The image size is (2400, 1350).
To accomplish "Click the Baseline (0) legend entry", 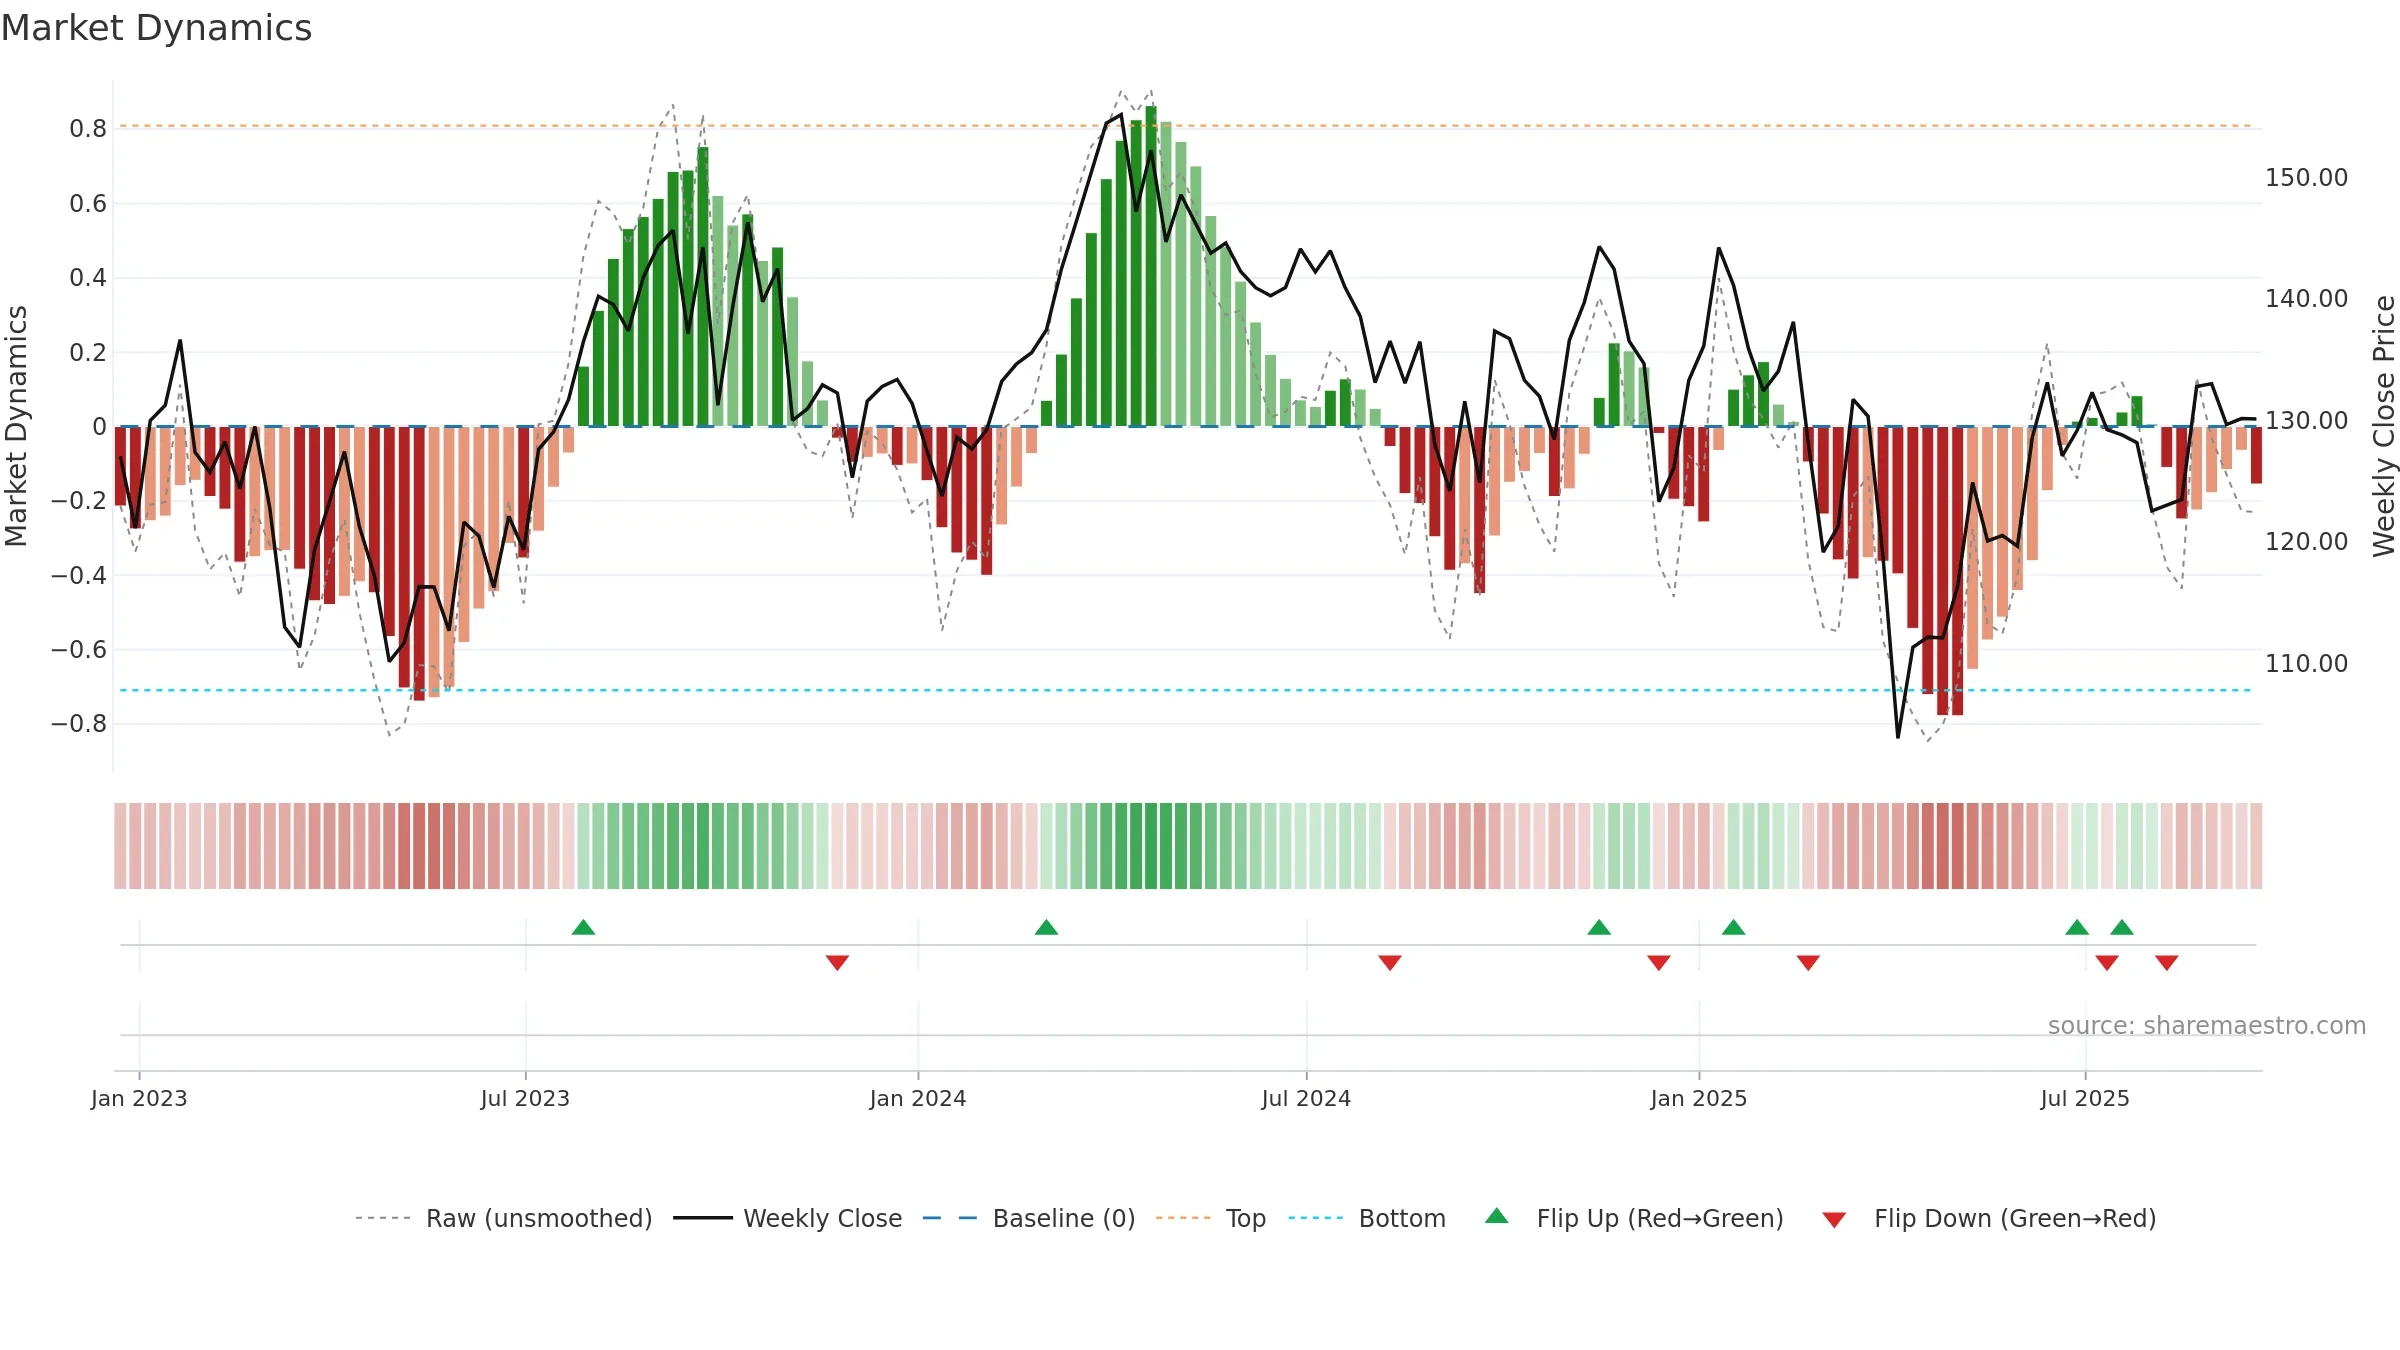I will click(1029, 1218).
